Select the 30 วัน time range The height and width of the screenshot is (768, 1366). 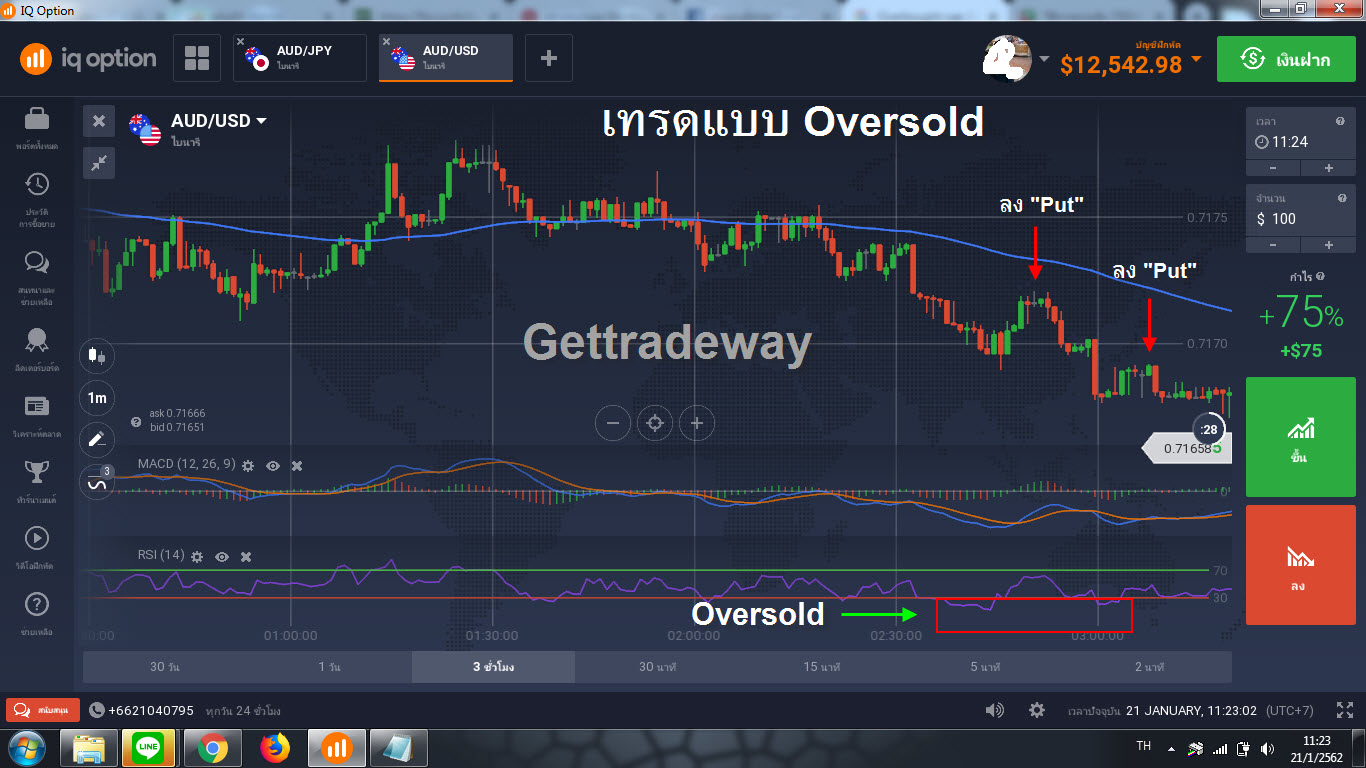coord(165,667)
